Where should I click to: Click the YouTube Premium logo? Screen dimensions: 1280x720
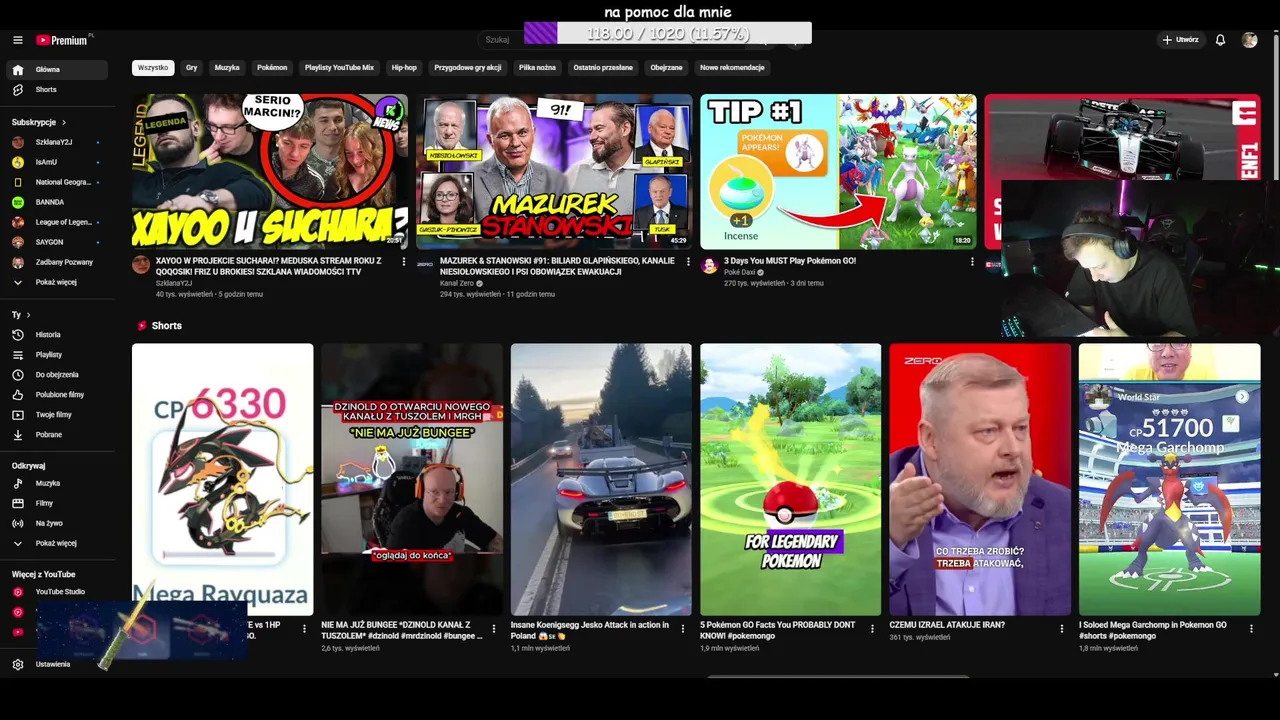[x=64, y=40]
